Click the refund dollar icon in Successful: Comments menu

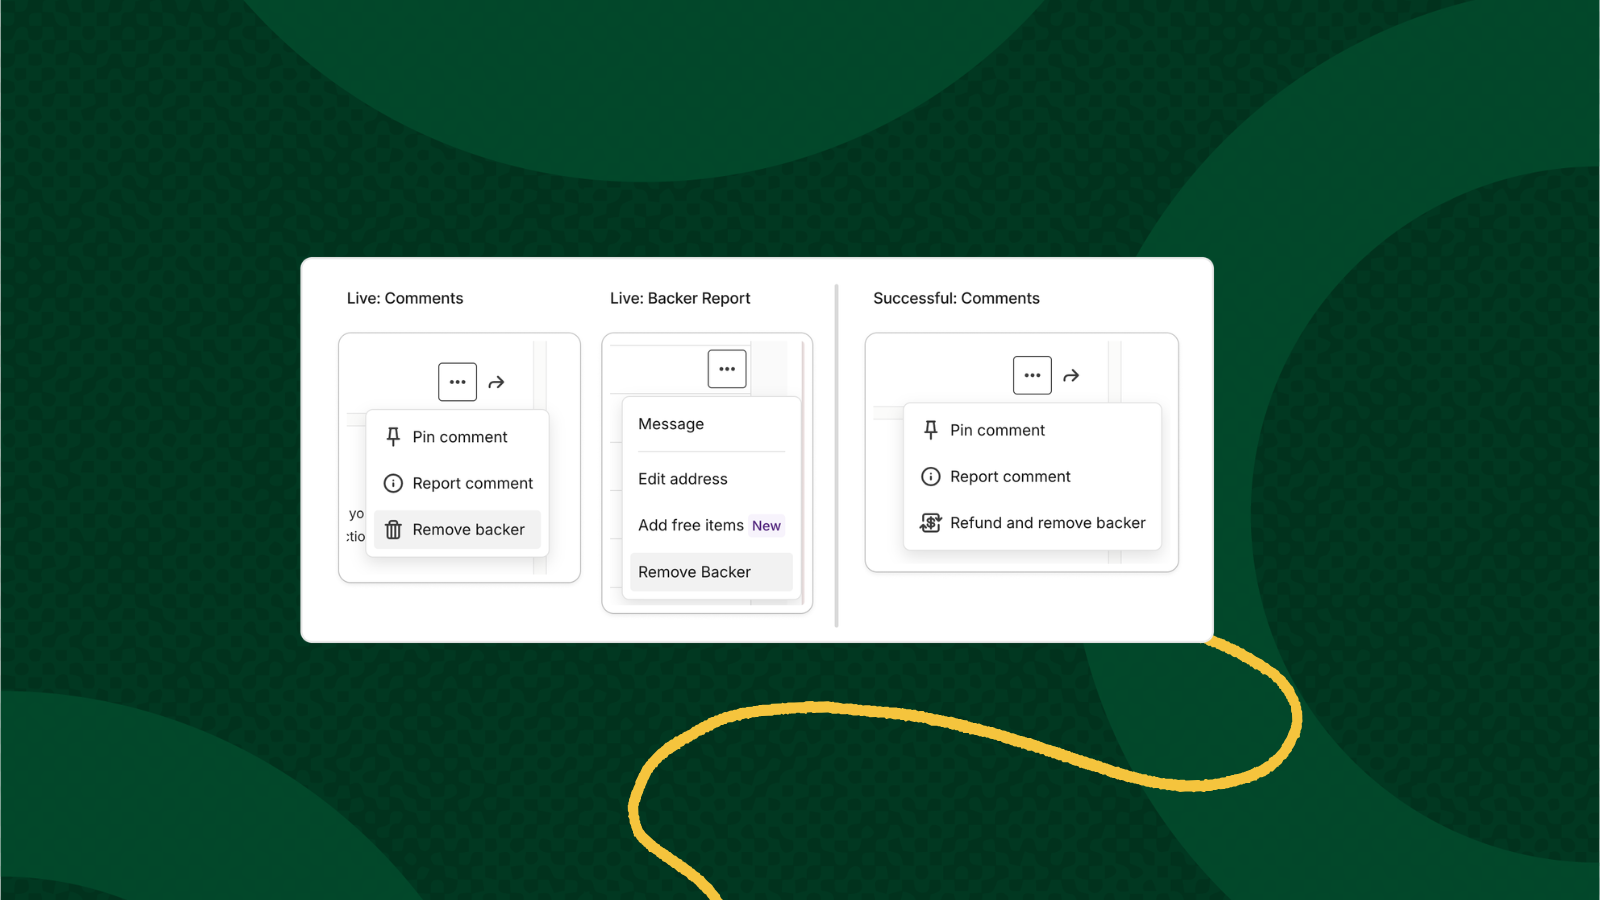[931, 523]
